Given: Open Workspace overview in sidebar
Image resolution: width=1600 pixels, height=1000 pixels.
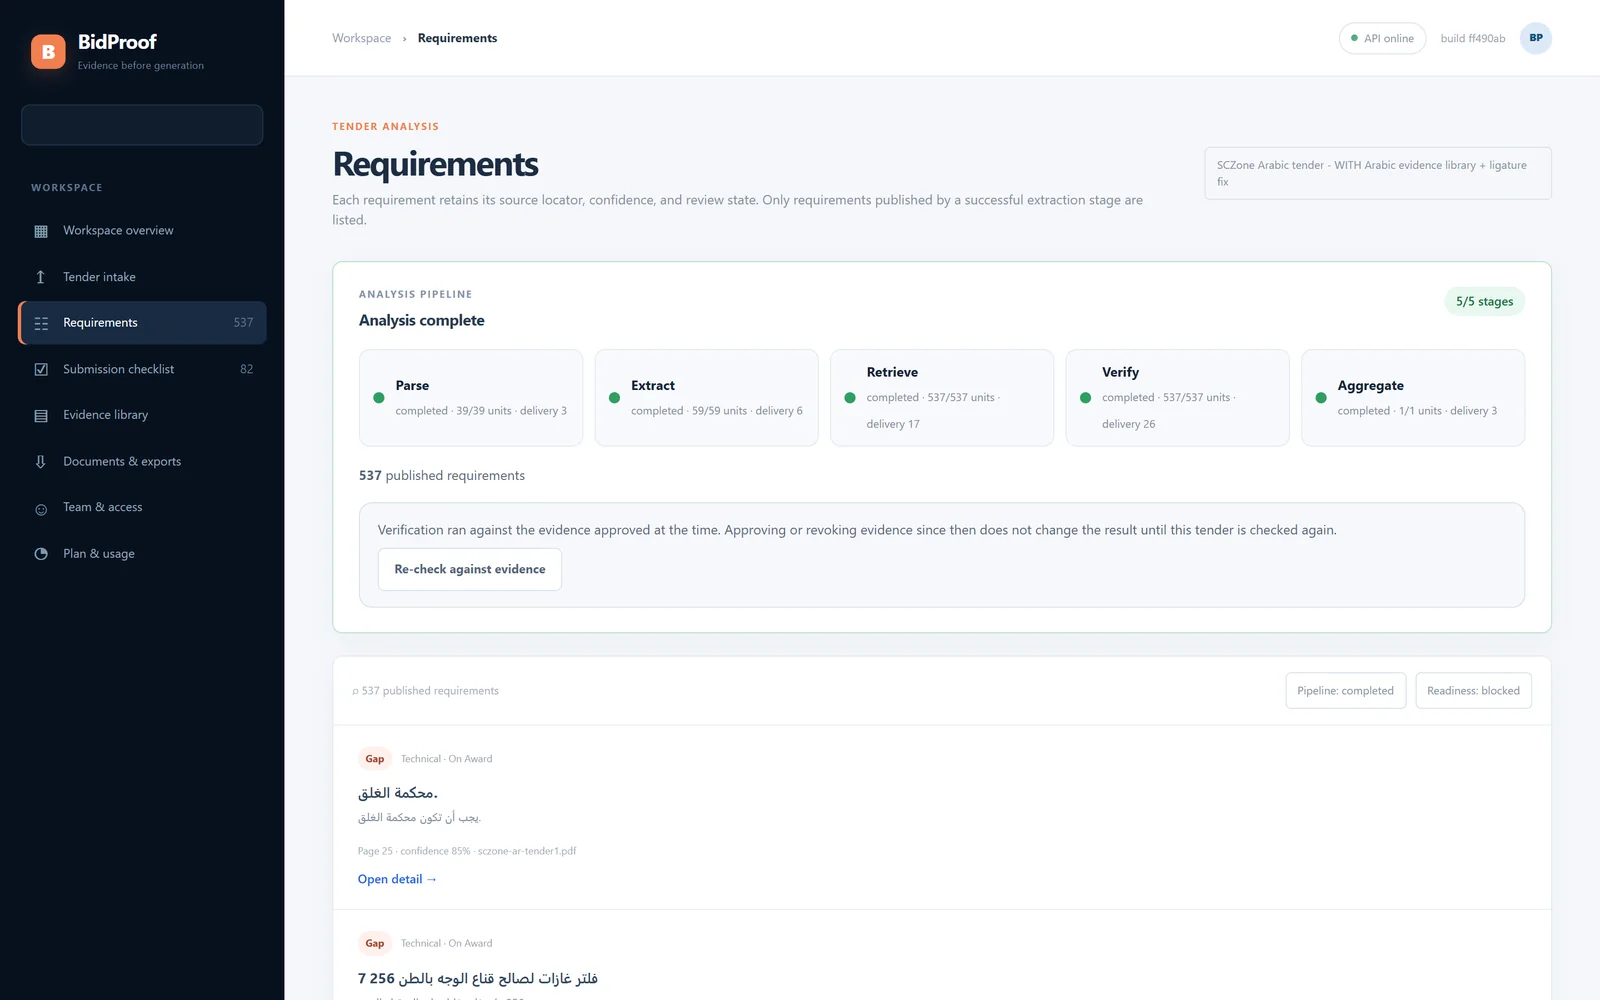Looking at the screenshot, I should (x=142, y=231).
